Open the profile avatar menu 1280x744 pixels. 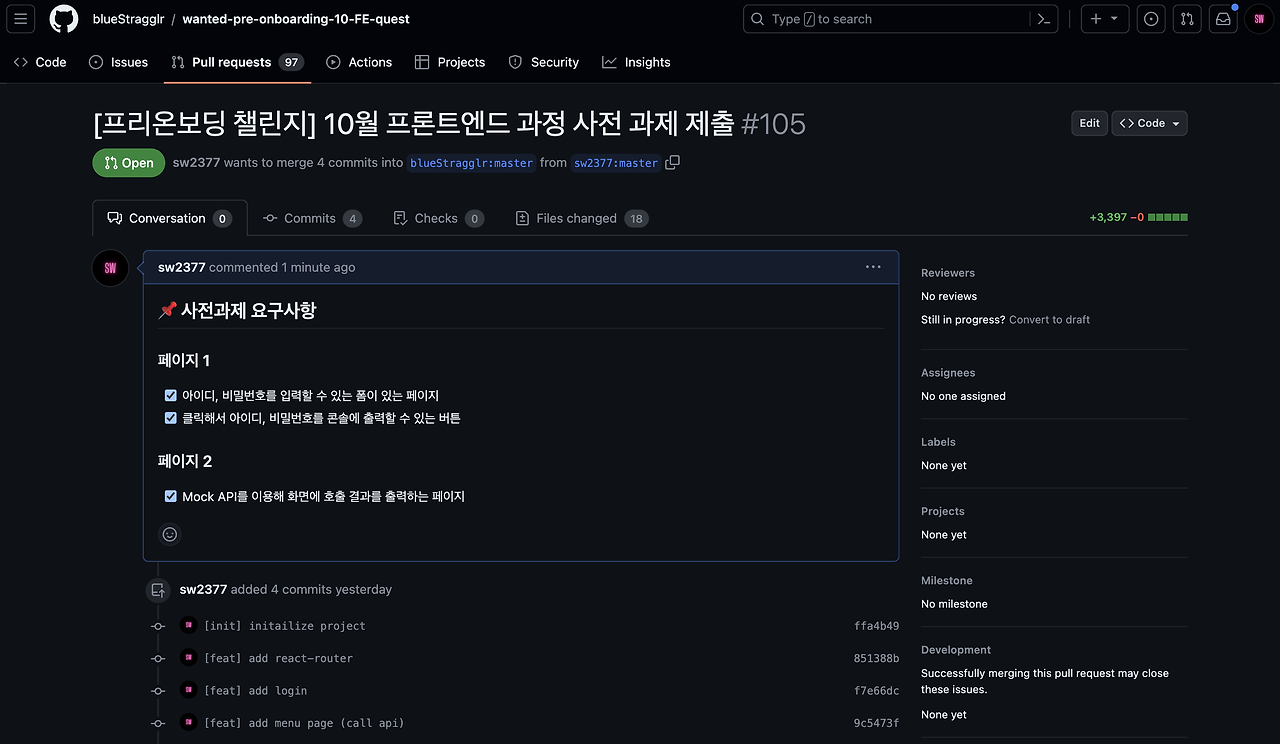pyautogui.click(x=1259, y=18)
